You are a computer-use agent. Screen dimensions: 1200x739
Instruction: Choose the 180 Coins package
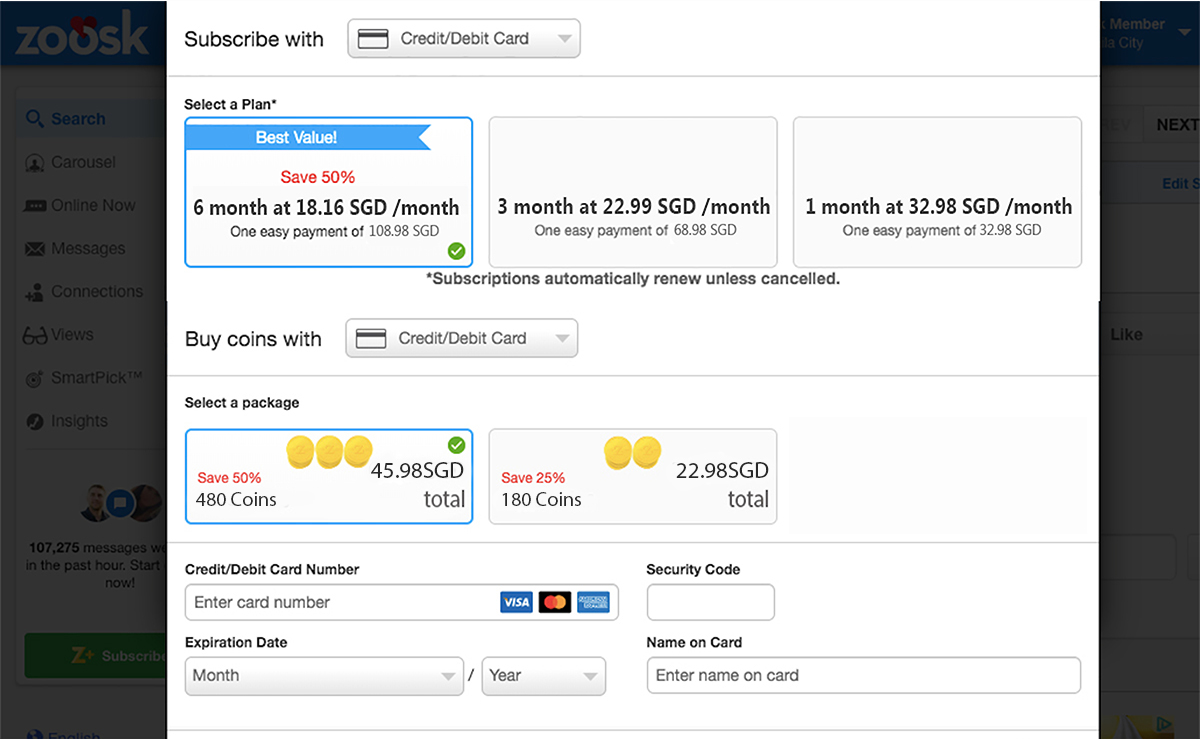633,477
